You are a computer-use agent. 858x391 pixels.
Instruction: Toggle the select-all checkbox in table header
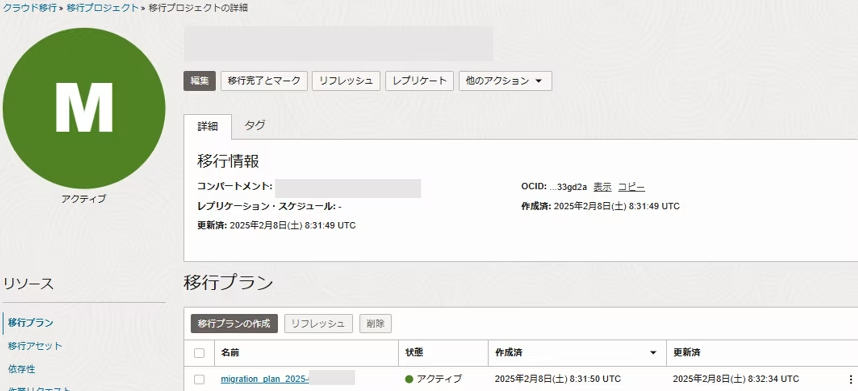pos(199,353)
